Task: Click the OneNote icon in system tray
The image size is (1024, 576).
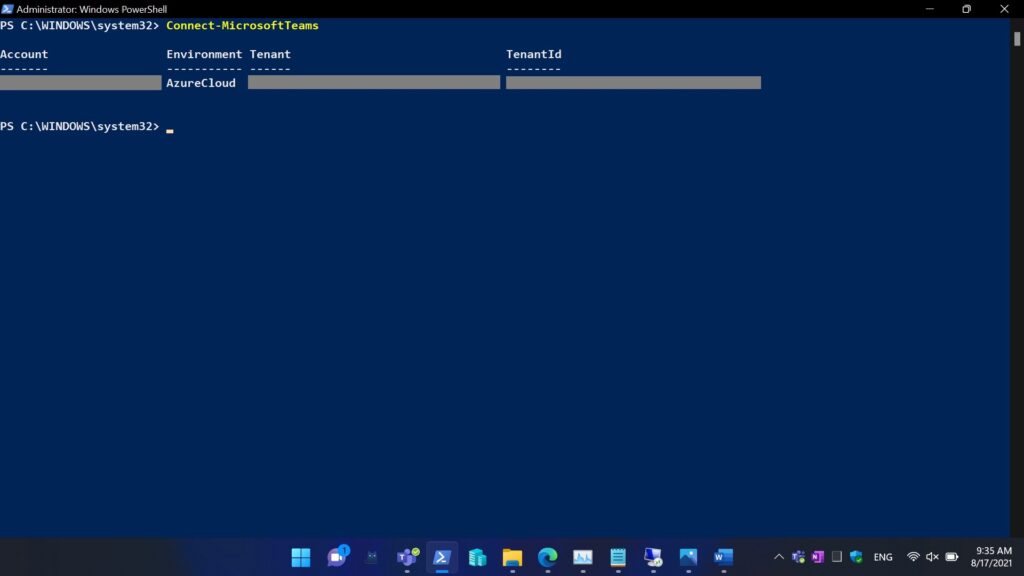Action: (x=818, y=557)
